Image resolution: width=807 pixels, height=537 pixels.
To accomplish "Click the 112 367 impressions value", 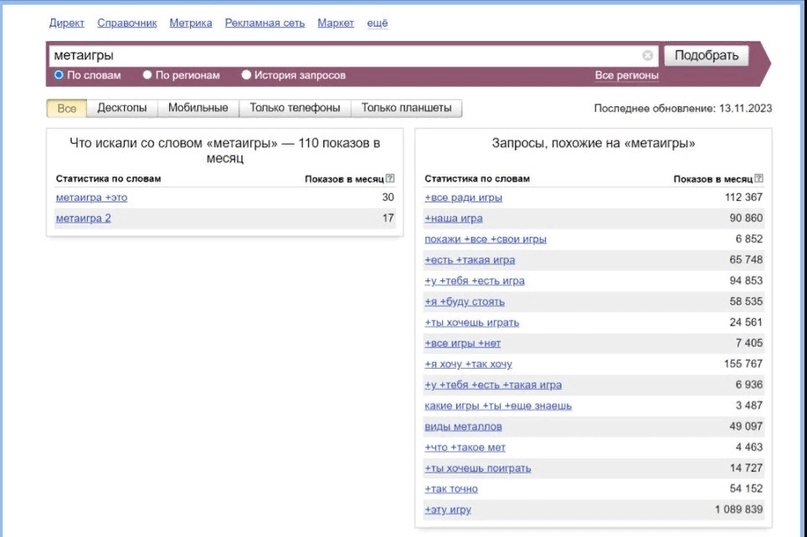I will pos(744,197).
